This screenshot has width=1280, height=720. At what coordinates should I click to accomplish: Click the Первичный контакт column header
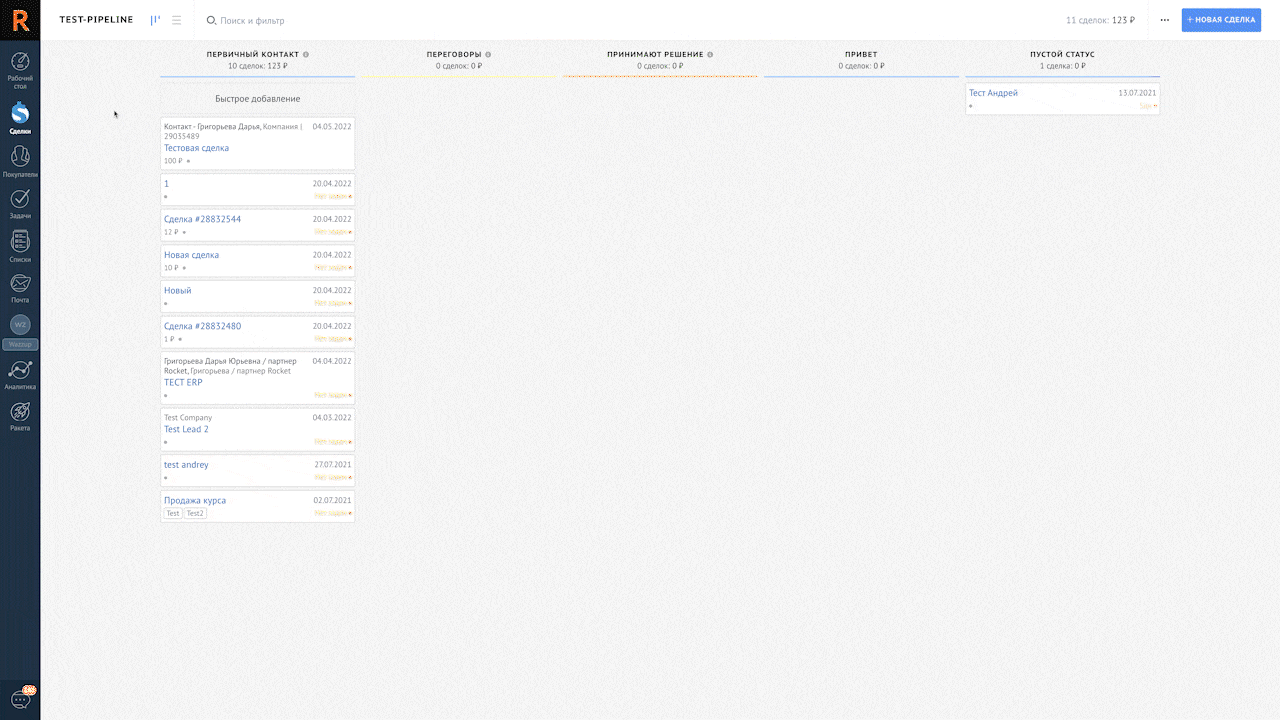(x=253, y=55)
